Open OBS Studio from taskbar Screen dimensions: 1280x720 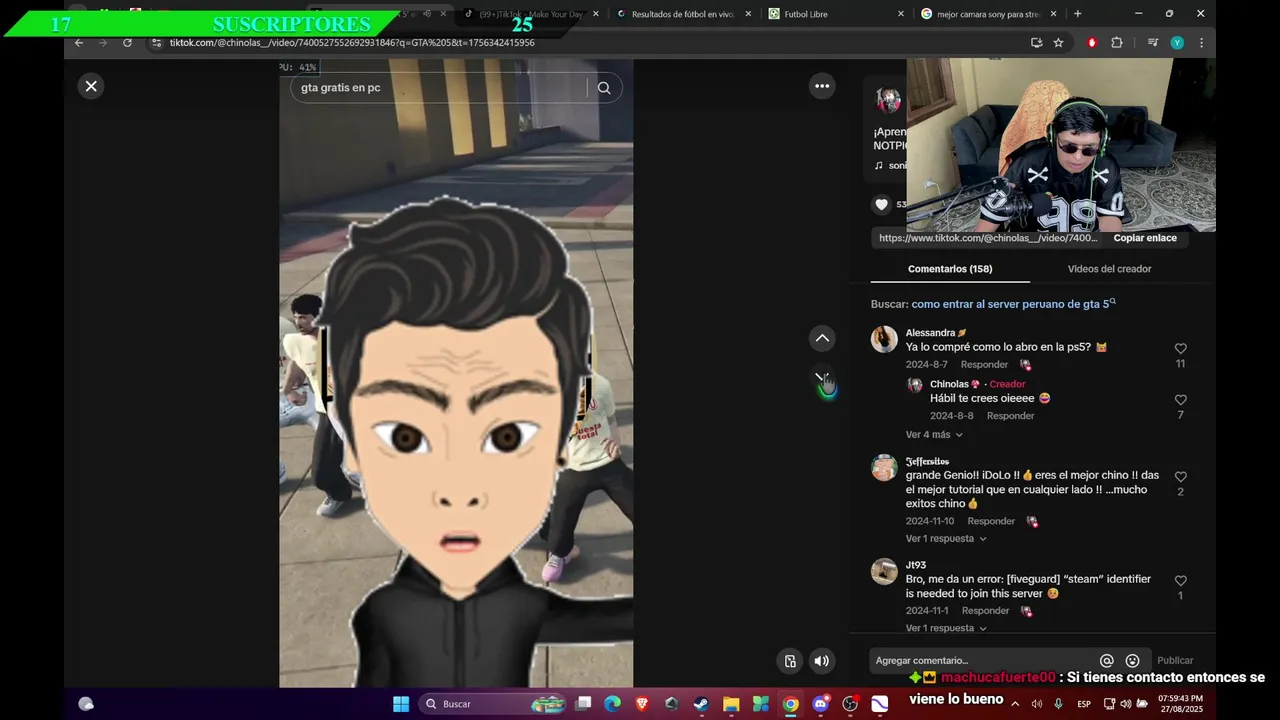pyautogui.click(x=850, y=704)
